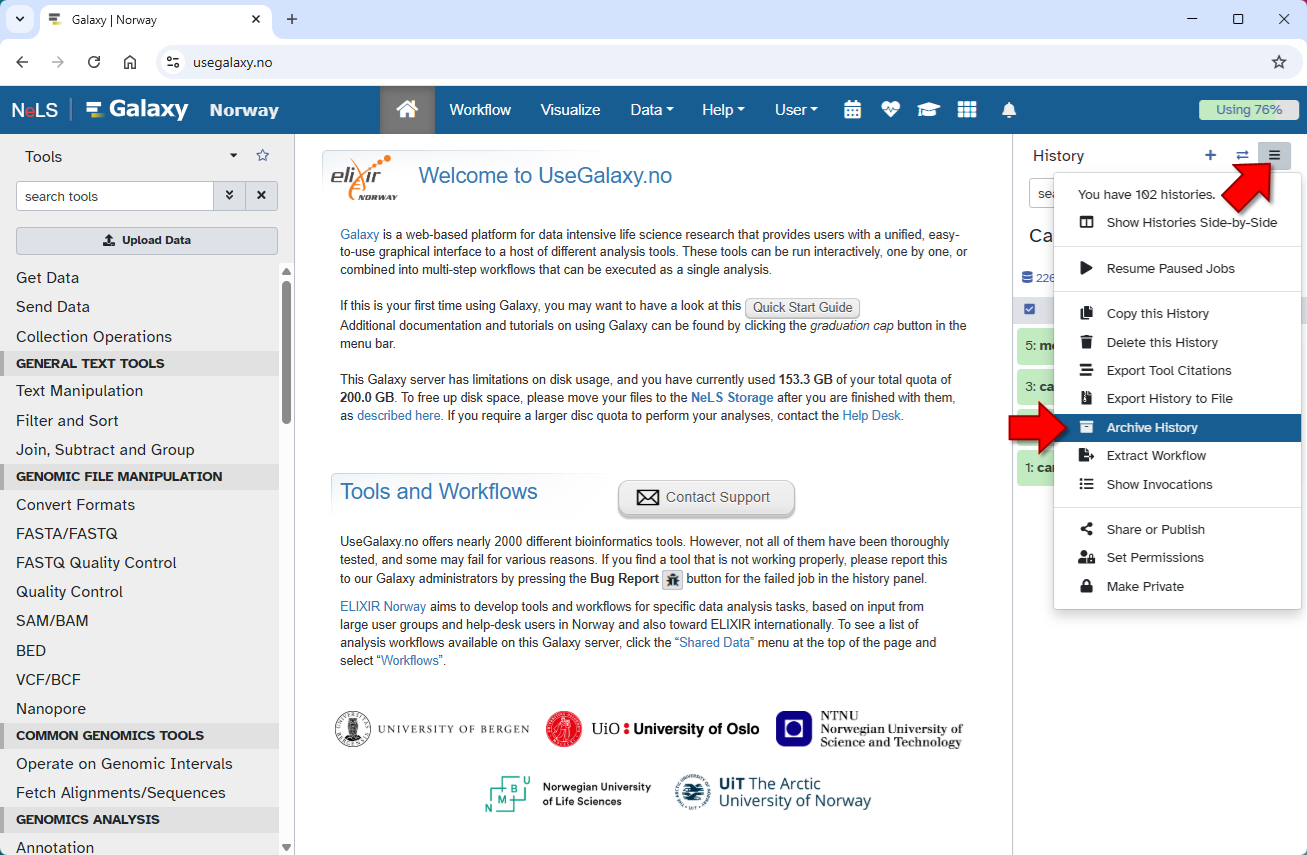The width and height of the screenshot is (1307, 855).
Task: Click the Using 76% storage meter
Action: [1248, 110]
